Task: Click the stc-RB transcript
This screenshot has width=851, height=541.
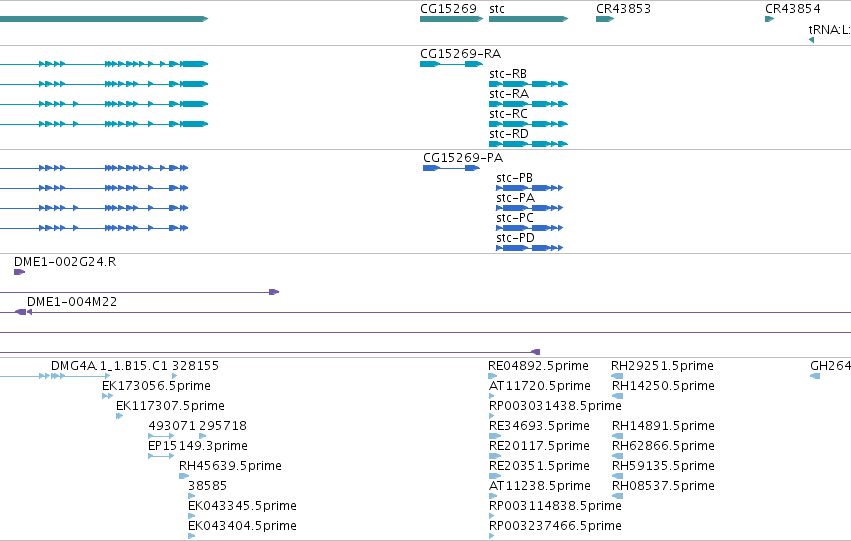Action: pos(528,84)
